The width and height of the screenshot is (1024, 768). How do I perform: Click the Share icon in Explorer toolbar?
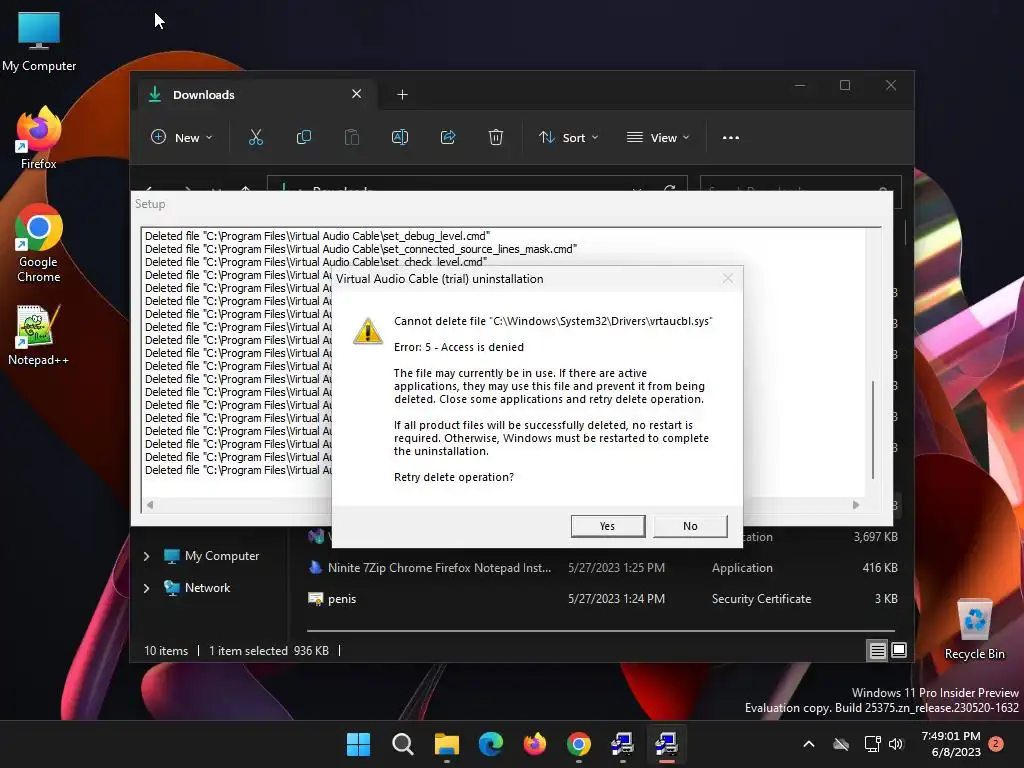coord(448,138)
